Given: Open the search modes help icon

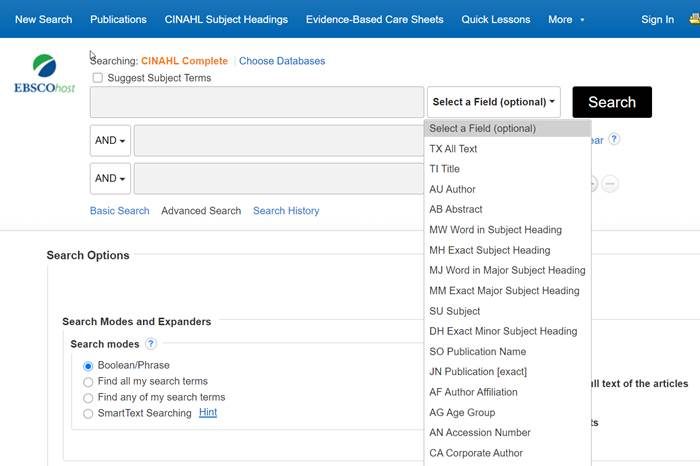Looking at the screenshot, I should (x=151, y=344).
